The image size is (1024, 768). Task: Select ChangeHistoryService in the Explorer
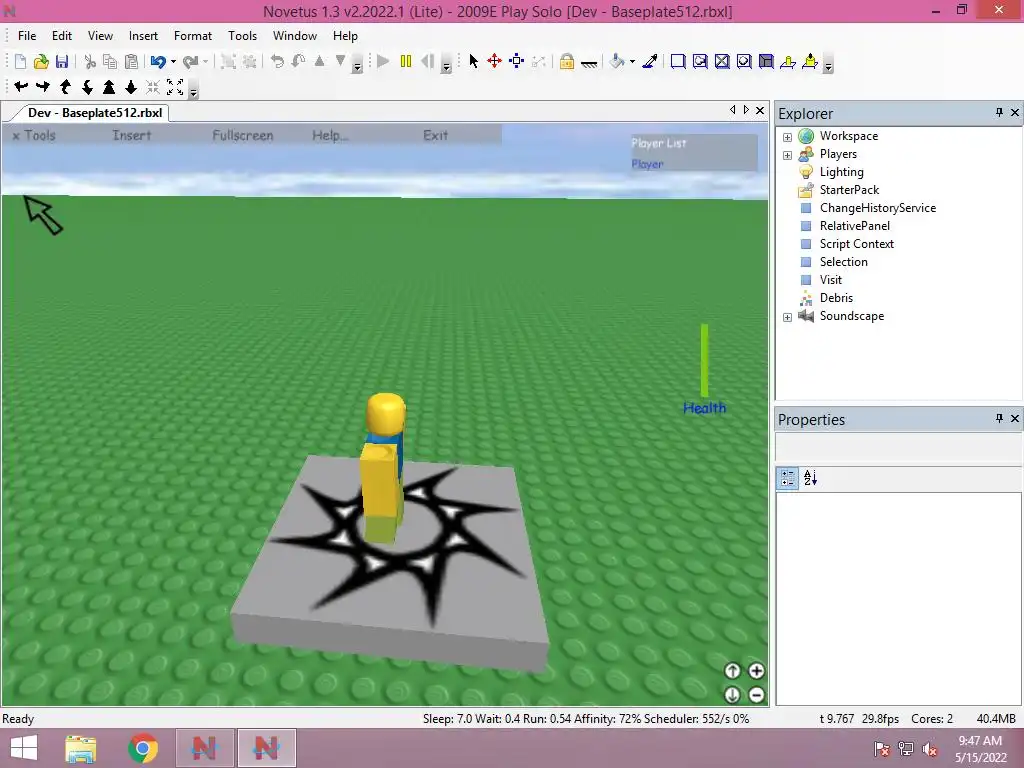pos(878,208)
